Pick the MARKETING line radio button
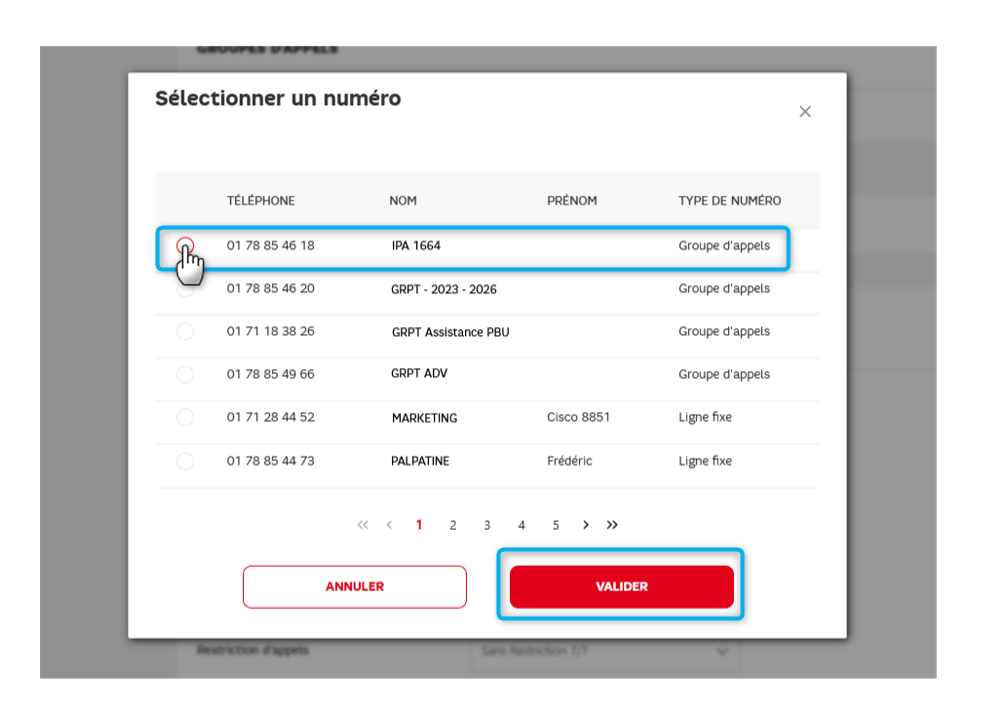 click(185, 417)
